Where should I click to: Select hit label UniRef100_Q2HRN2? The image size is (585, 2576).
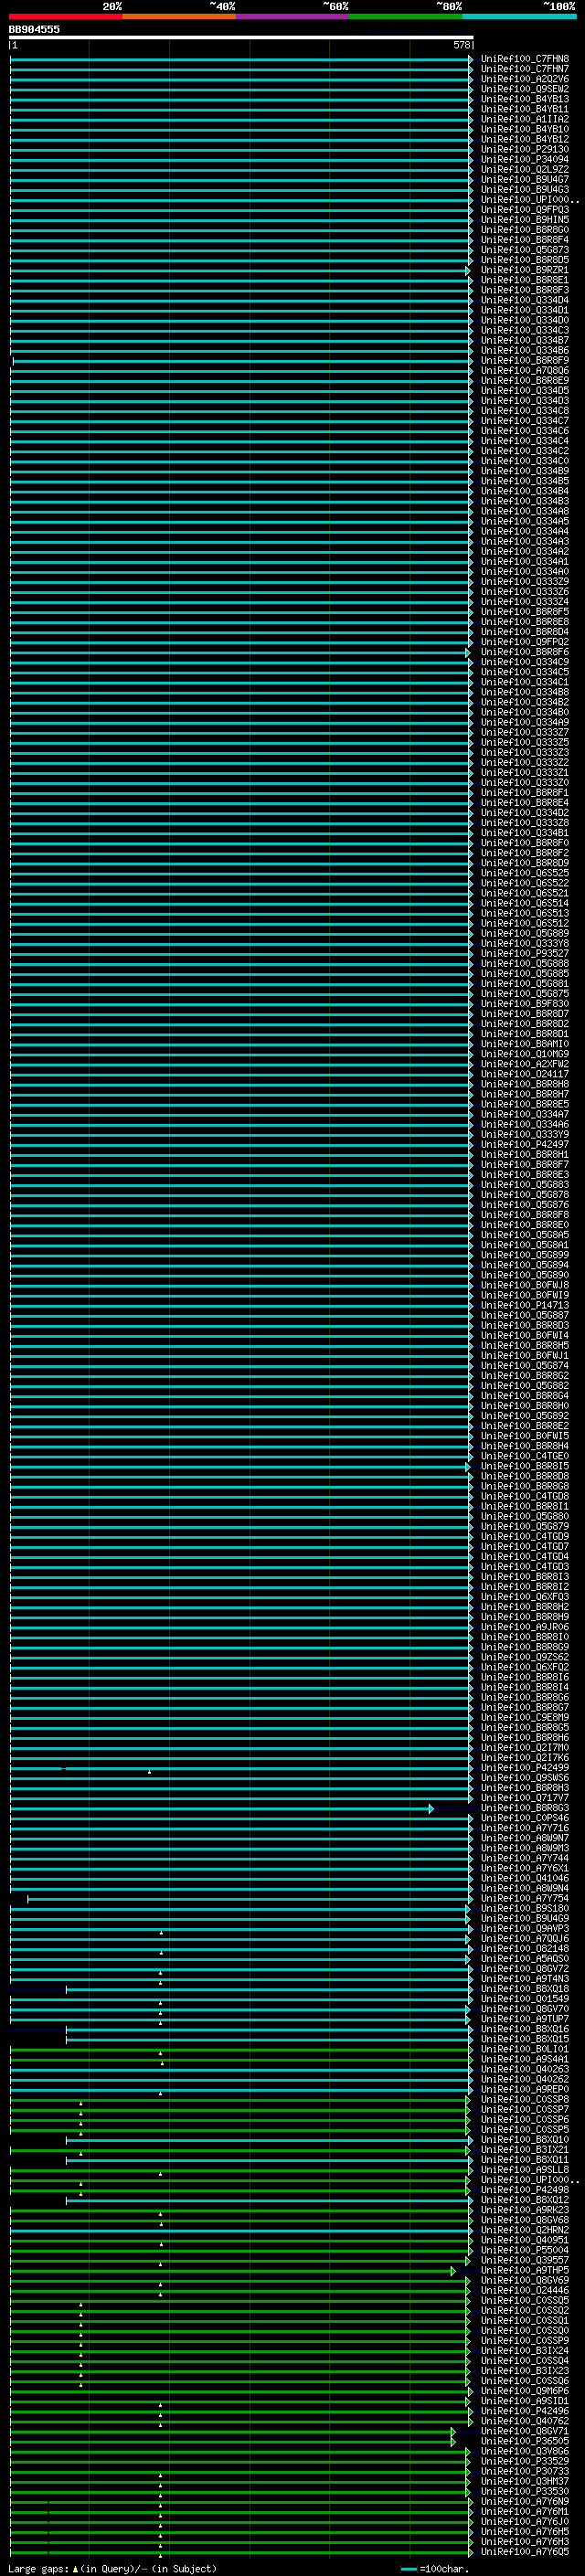[x=525, y=2229]
